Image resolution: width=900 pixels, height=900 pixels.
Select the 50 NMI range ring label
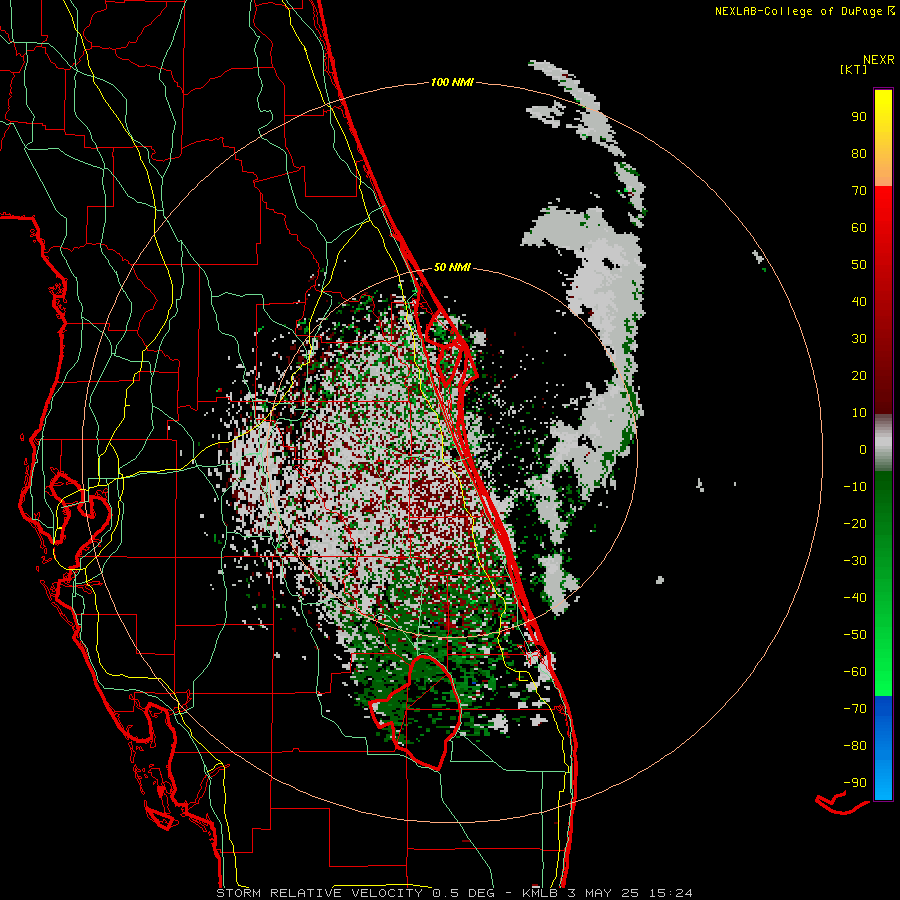click(452, 267)
